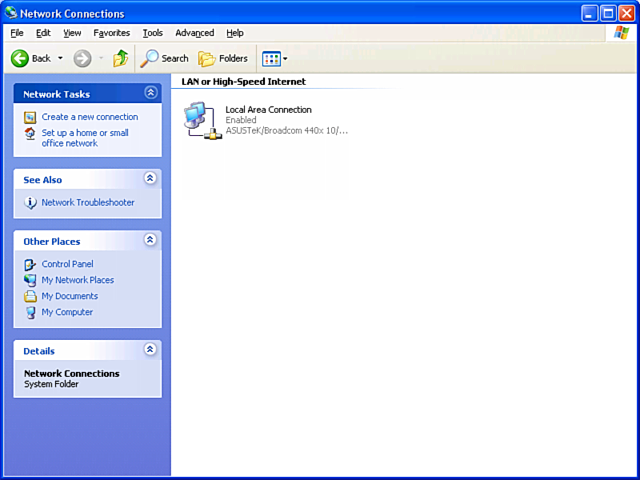Viewport: 640px width, 480px height.
Task: Click the Views toolbar icon
Action: point(271,58)
